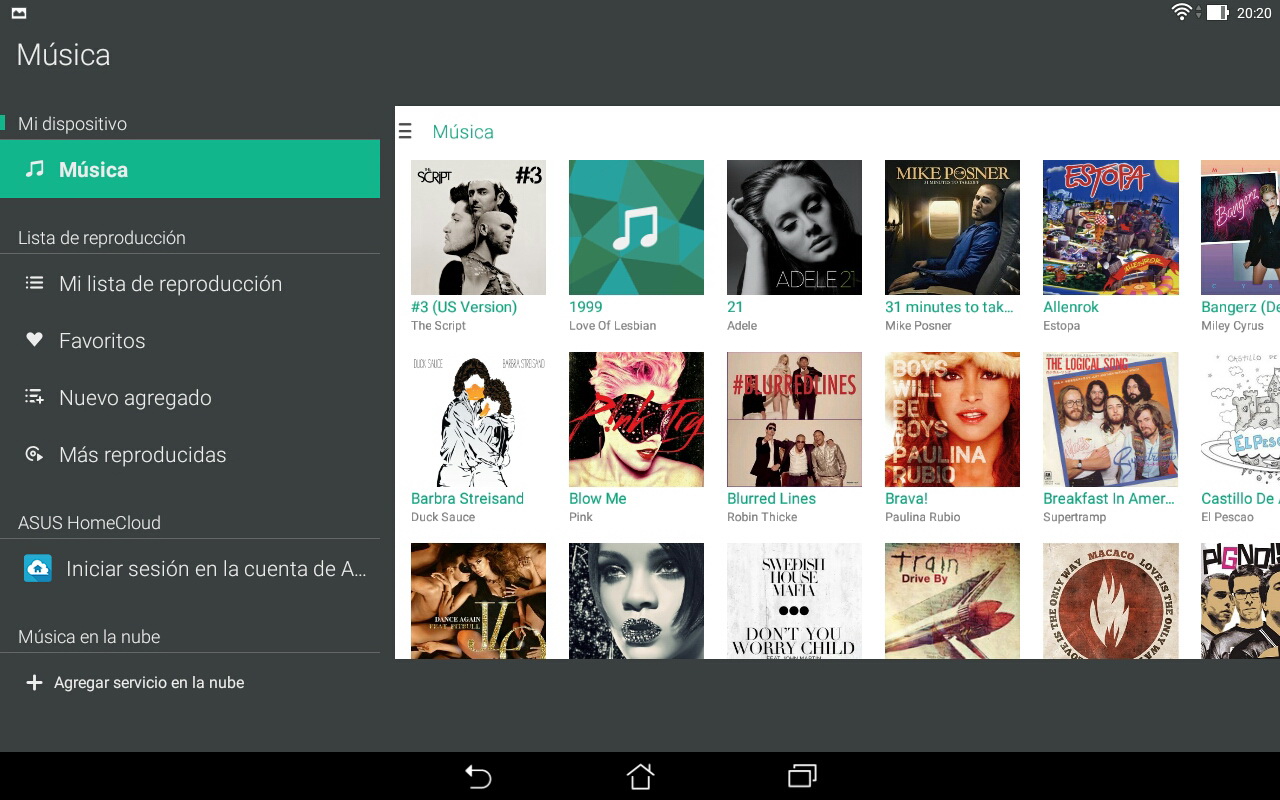Image resolution: width=1280 pixels, height=800 pixels.
Task: Open Adele 21 album cover
Action: 794,227
